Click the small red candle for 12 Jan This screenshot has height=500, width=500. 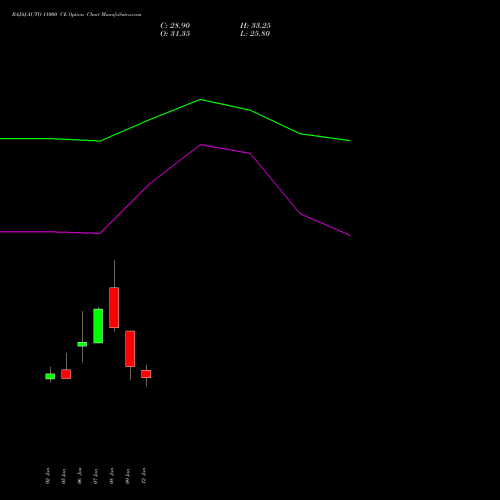tap(146, 374)
